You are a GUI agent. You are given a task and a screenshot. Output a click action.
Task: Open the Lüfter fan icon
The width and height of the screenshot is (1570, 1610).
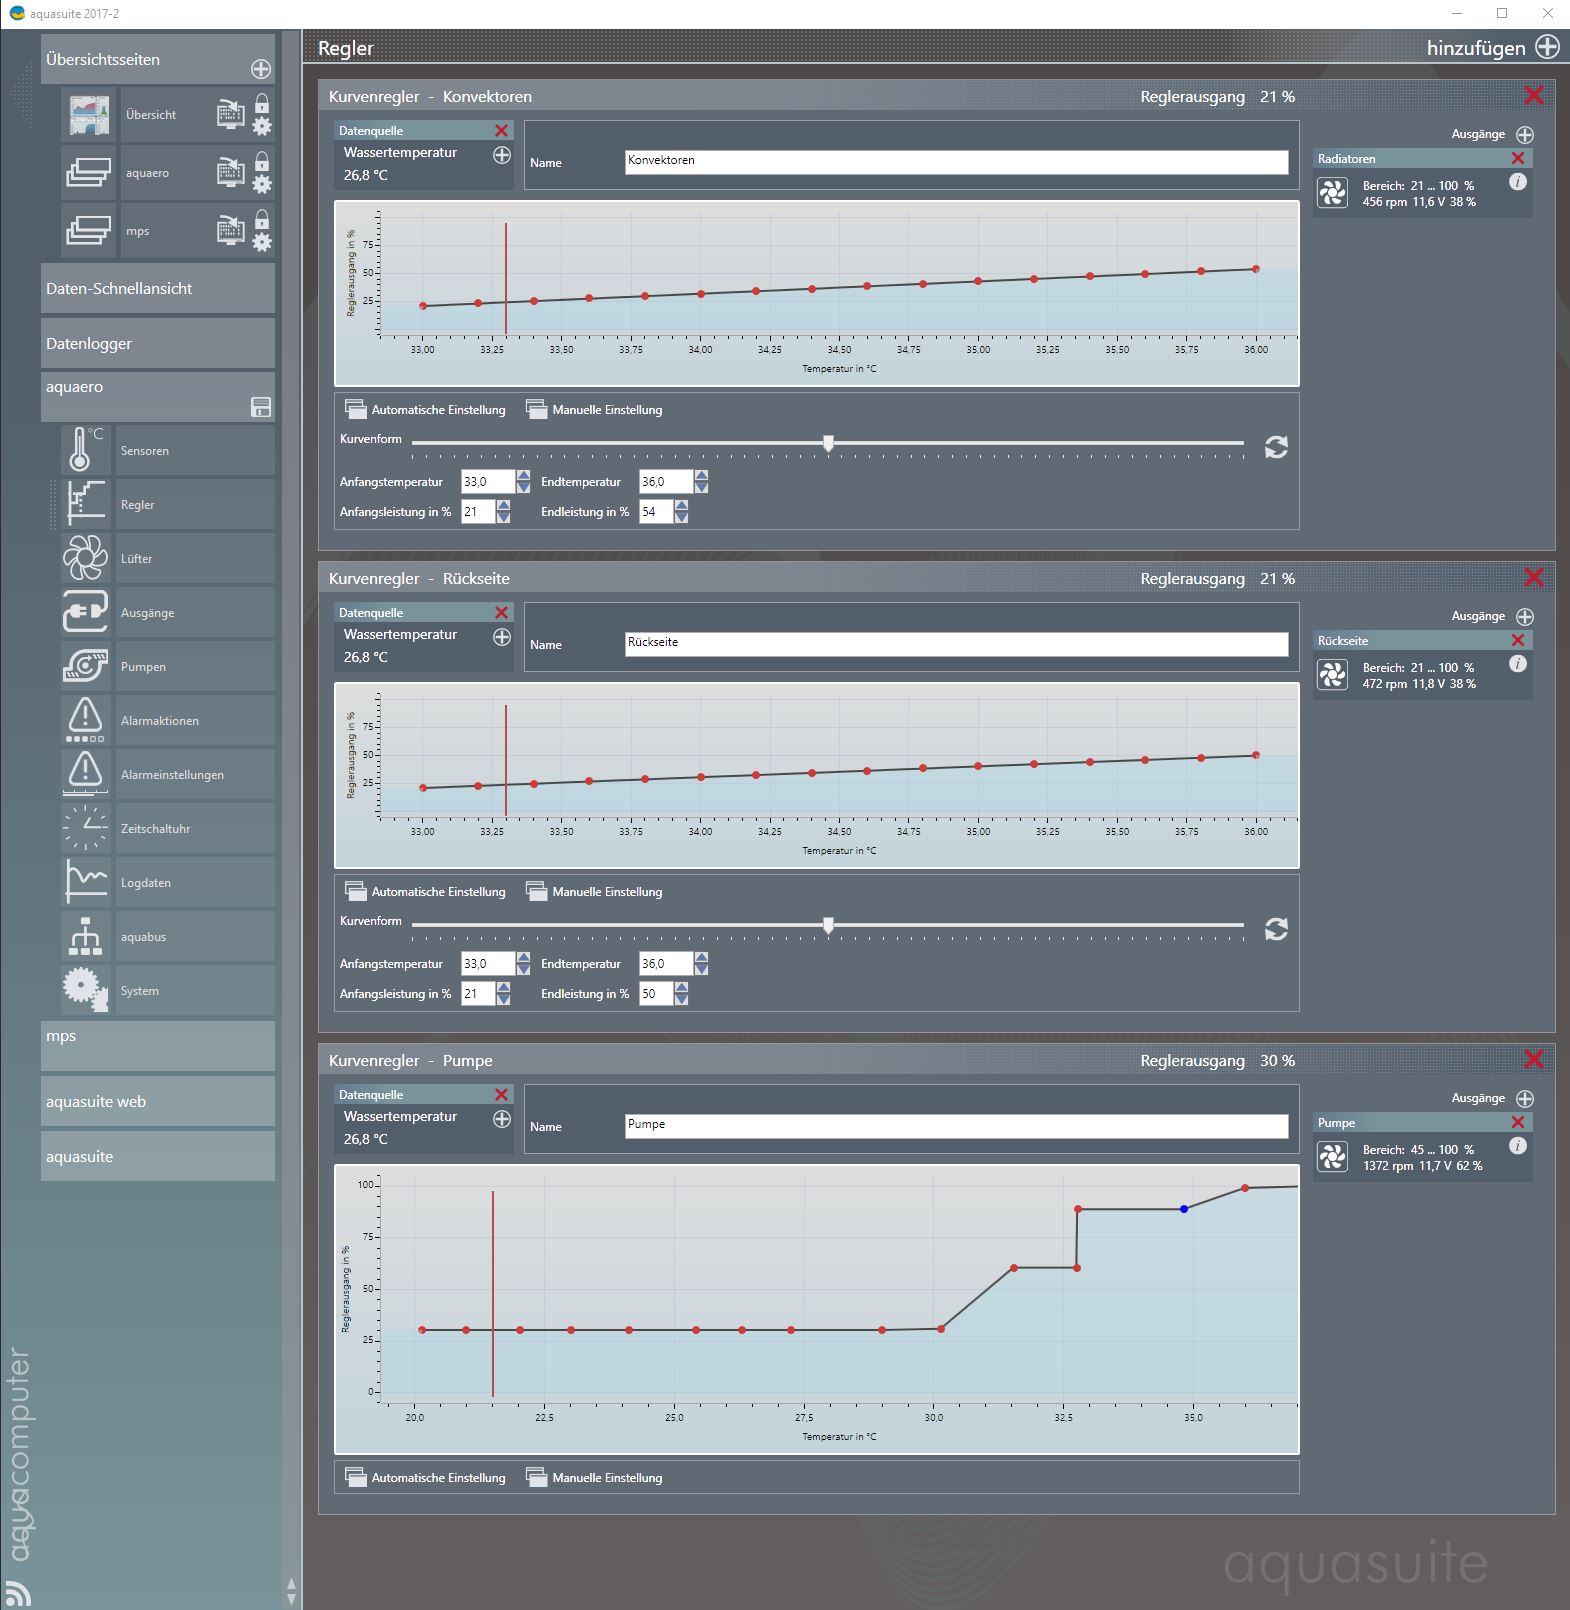click(85, 558)
